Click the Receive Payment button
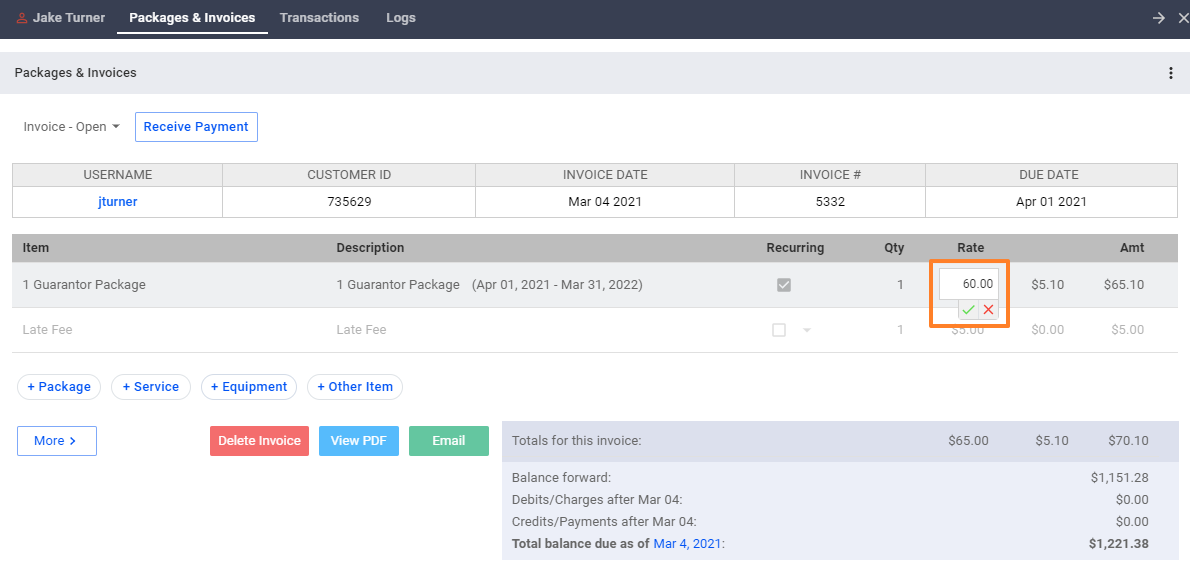1190x569 pixels. [196, 127]
